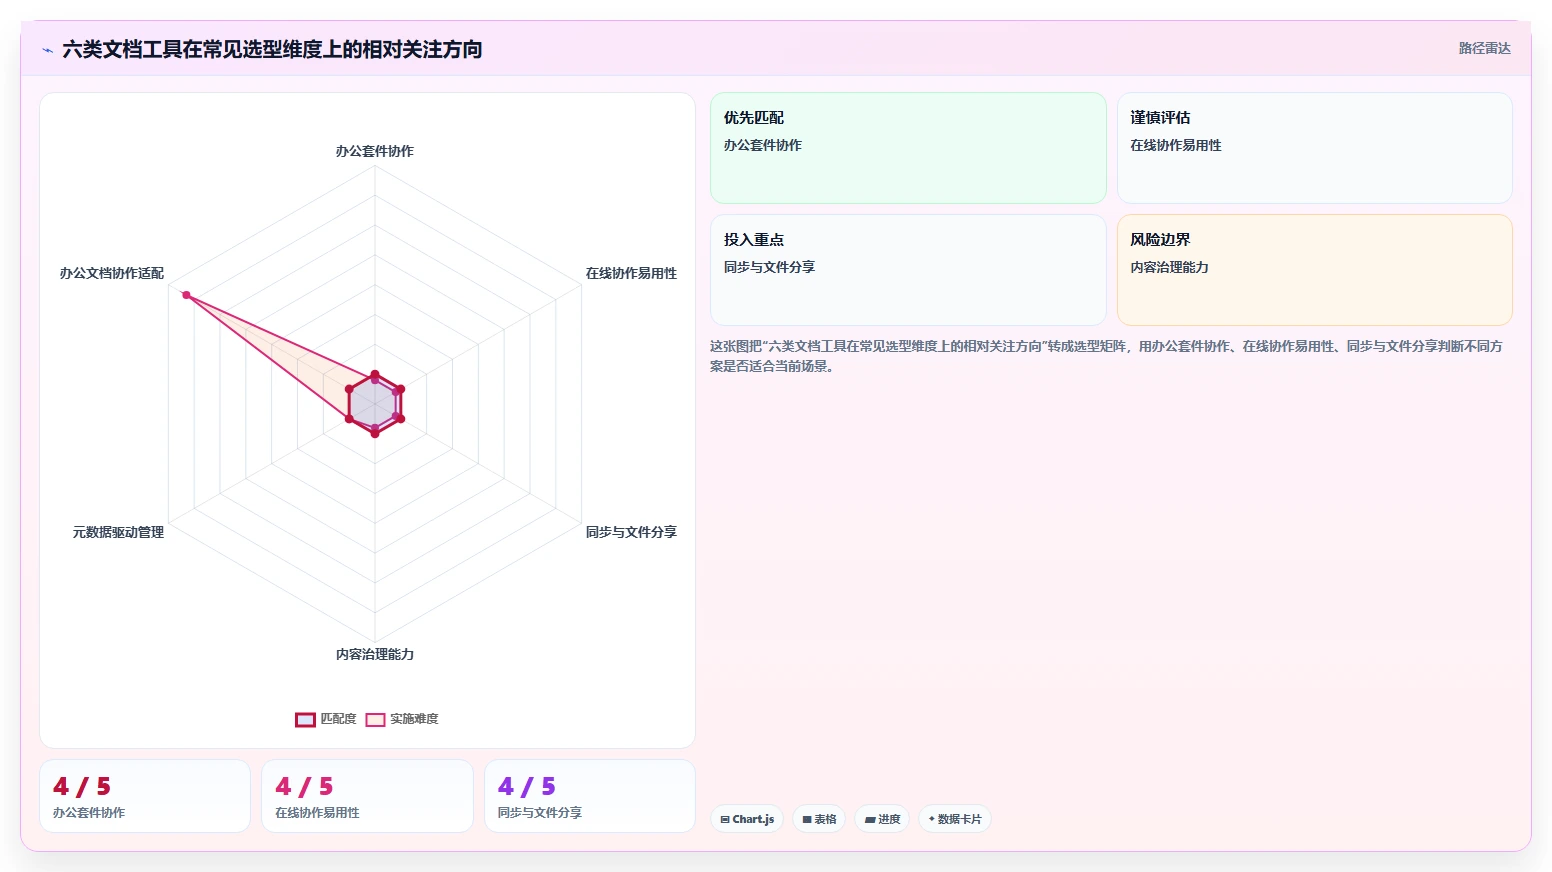Click the 办公文档协作适配 radar axis label
This screenshot has height=872, width=1552.
tap(112, 273)
